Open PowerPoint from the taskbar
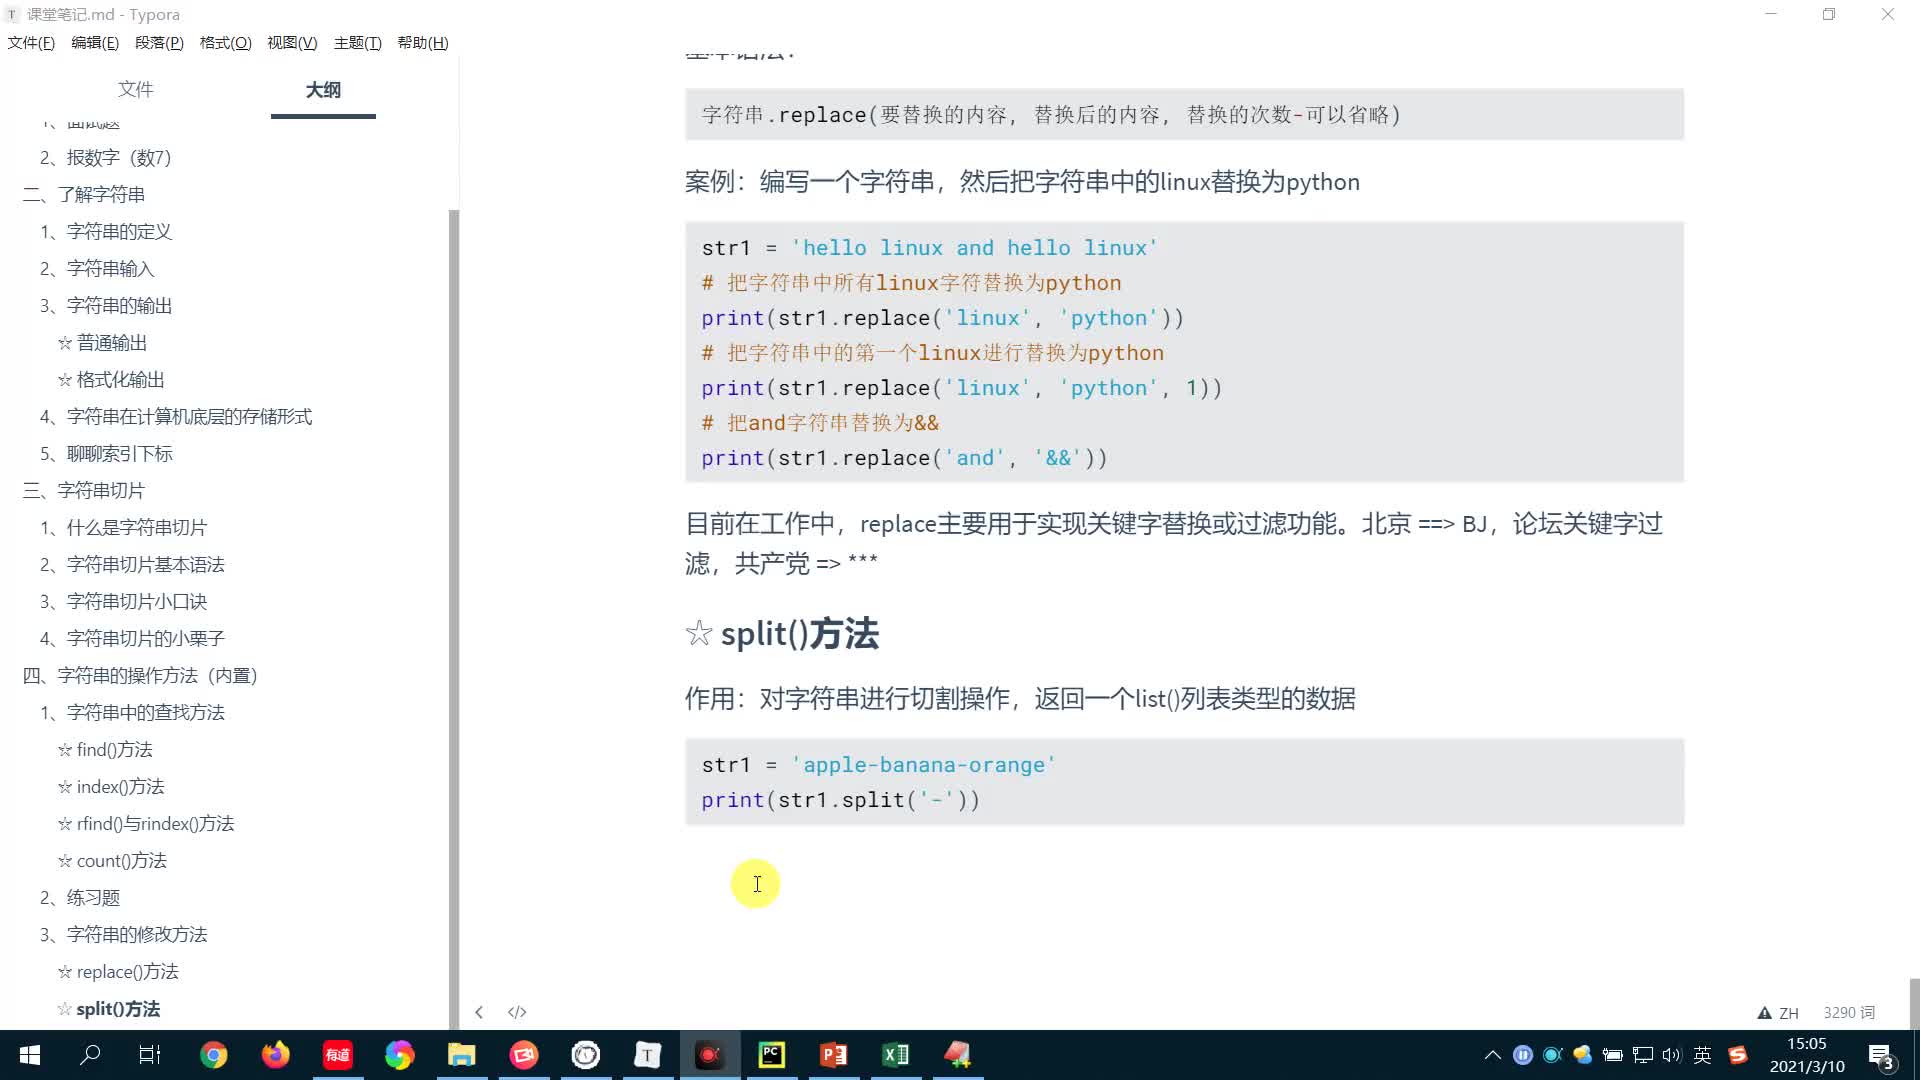Viewport: 1920px width, 1080px height. [x=833, y=1055]
